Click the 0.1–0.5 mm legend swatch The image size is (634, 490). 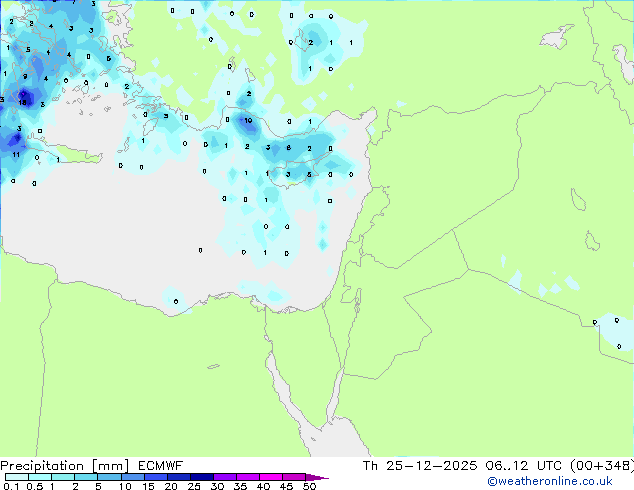17,477
